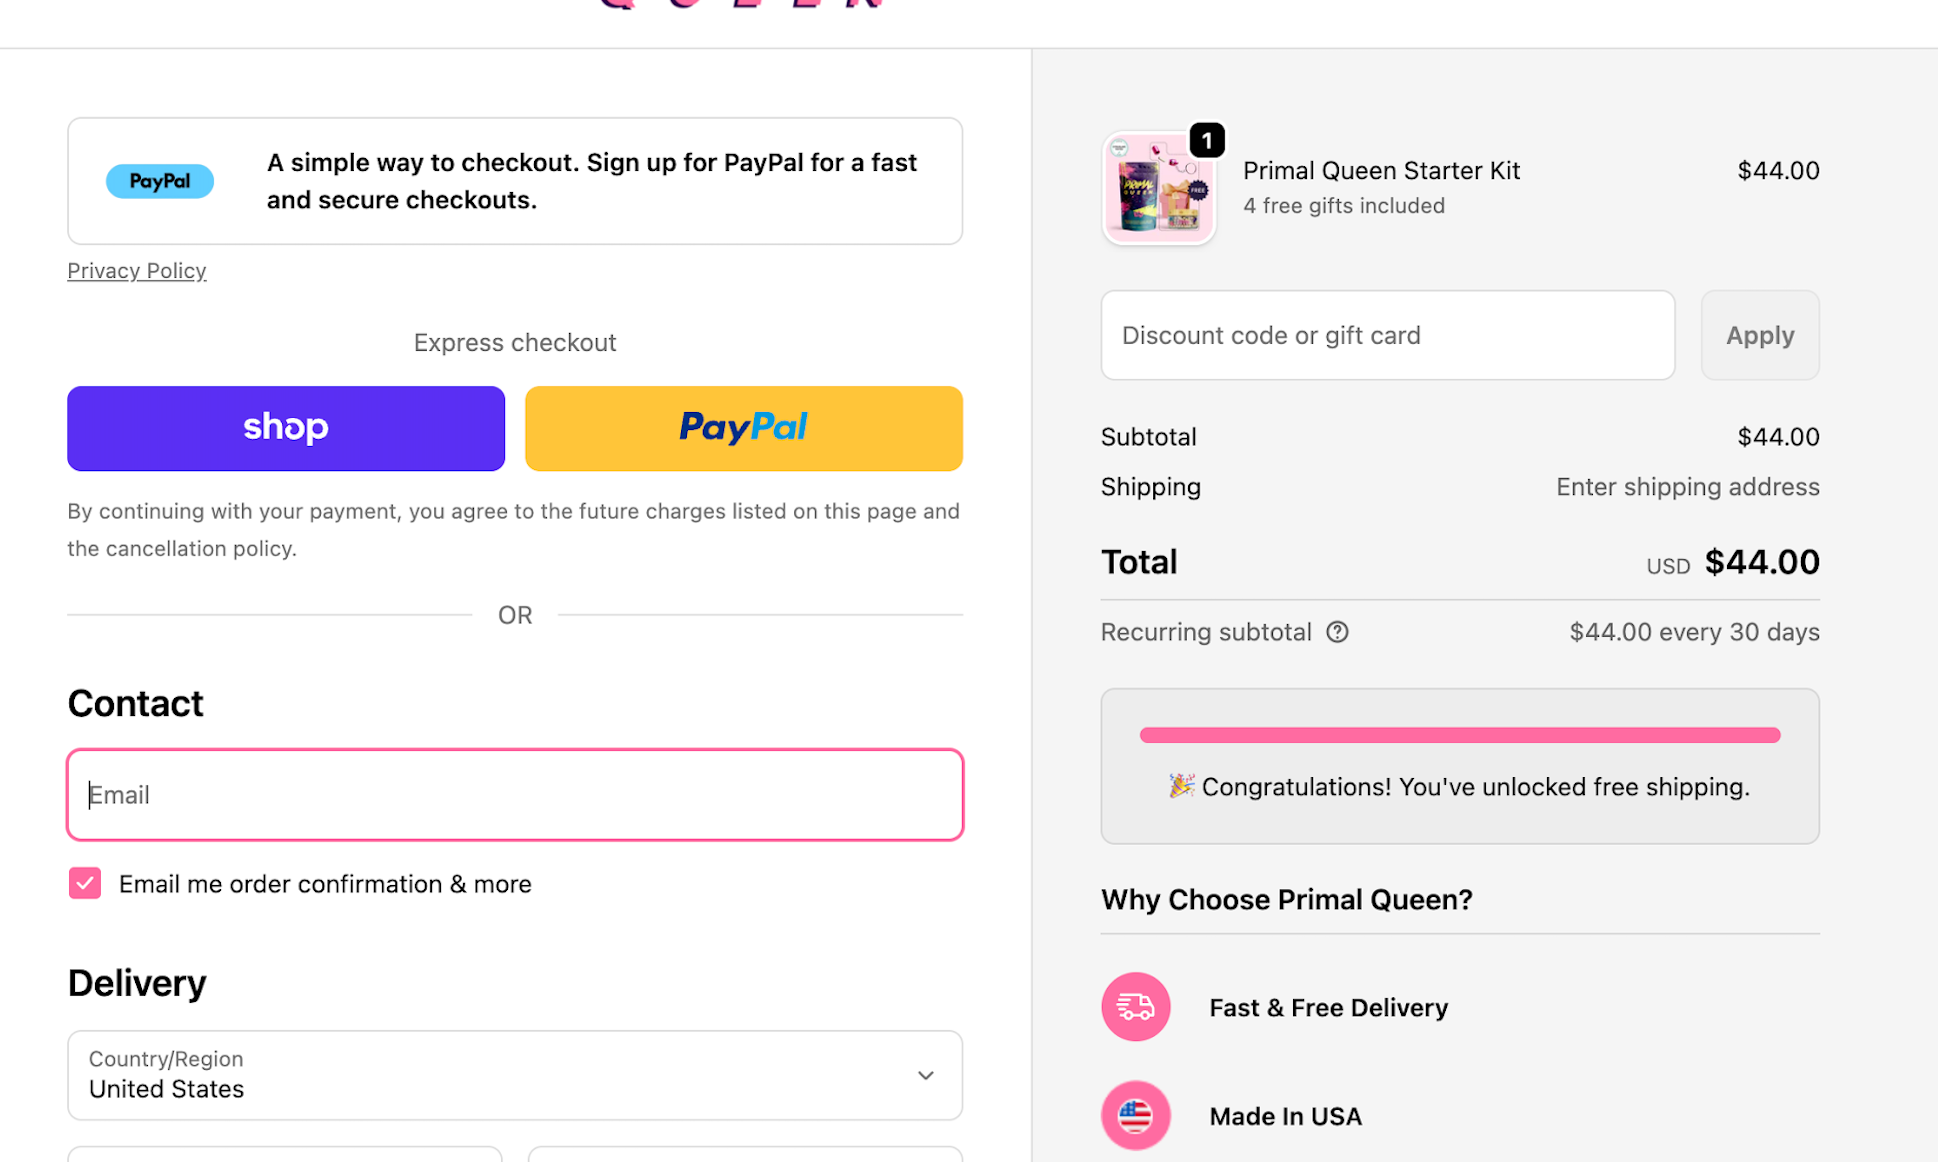Pay with PayPal express checkout button
1938x1162 pixels.
743,428
